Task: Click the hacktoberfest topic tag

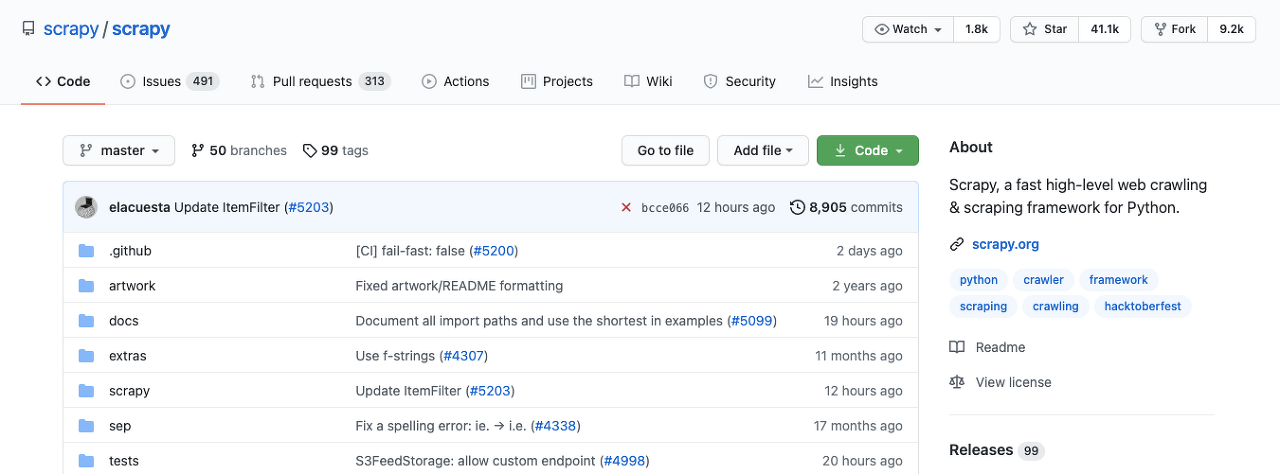Action: click(1143, 307)
